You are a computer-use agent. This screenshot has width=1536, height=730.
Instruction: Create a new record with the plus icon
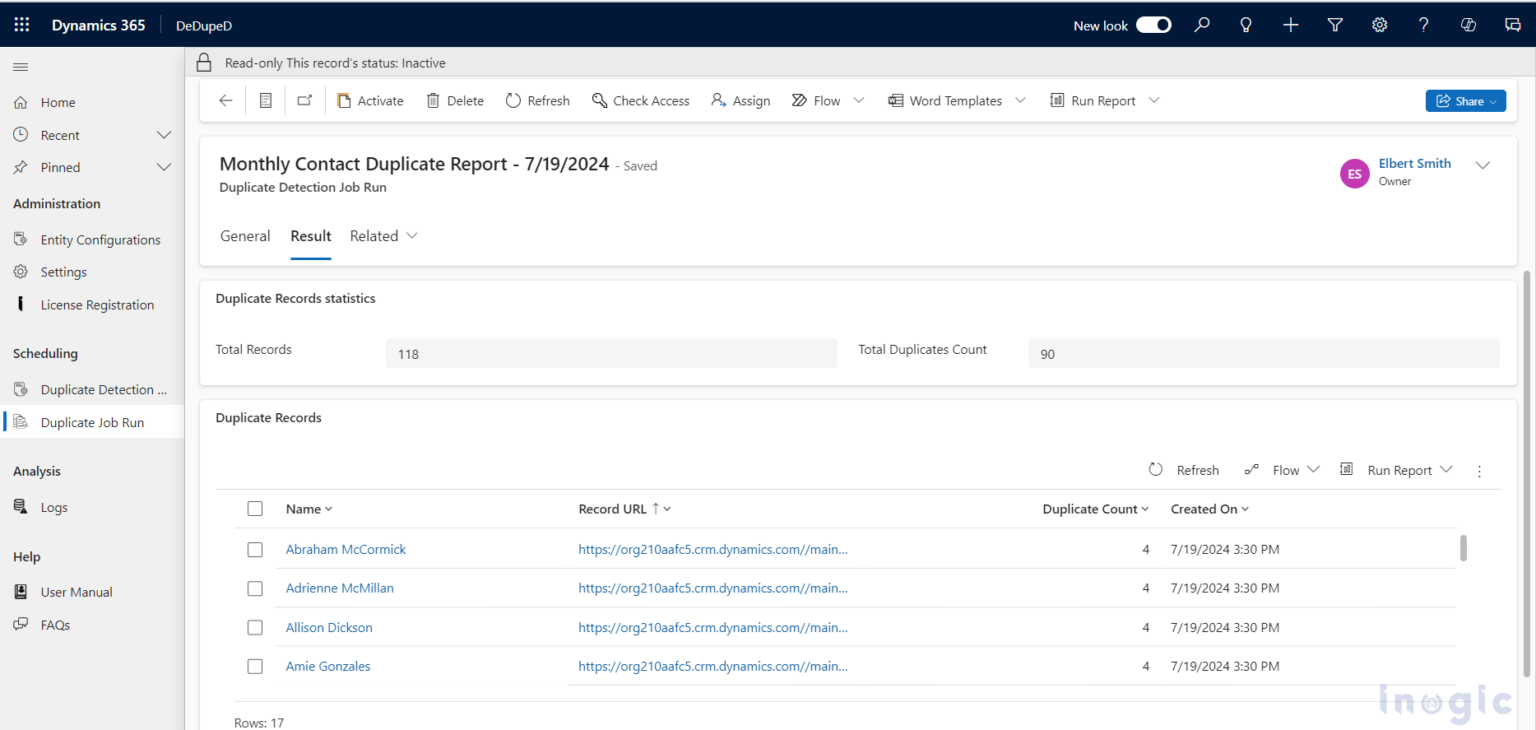pos(1290,24)
